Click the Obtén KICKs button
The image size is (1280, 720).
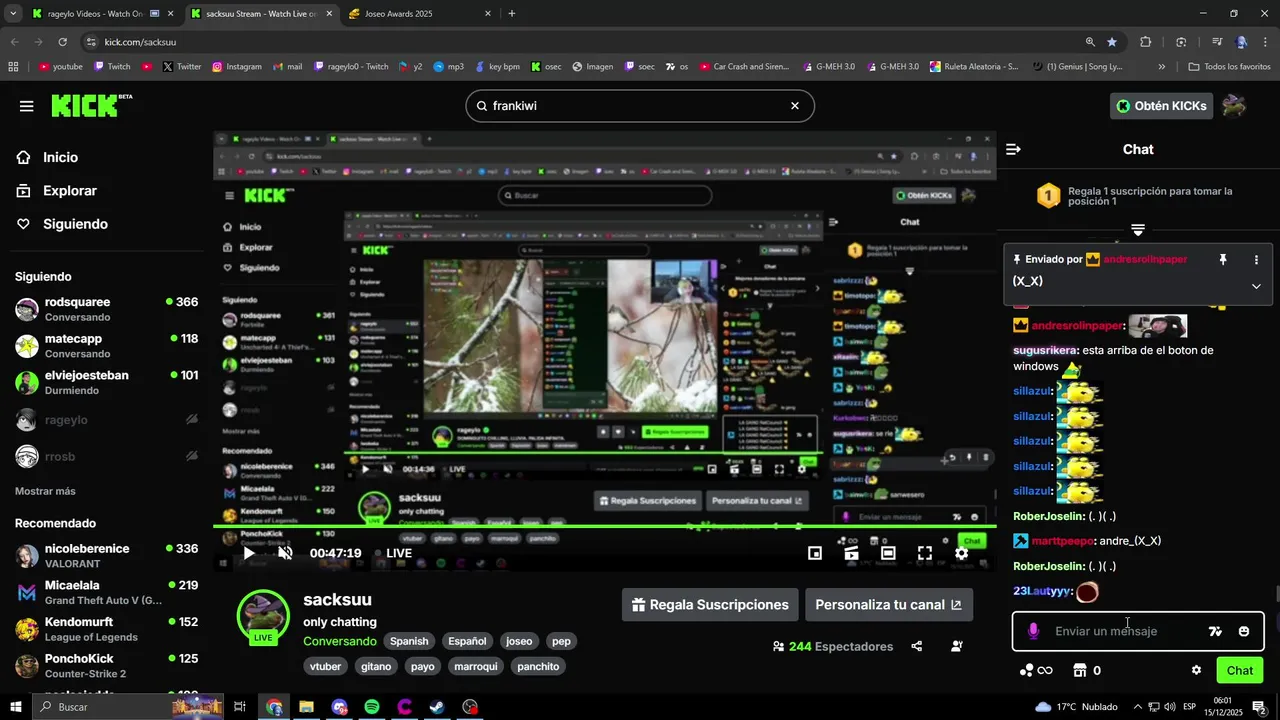[1161, 106]
